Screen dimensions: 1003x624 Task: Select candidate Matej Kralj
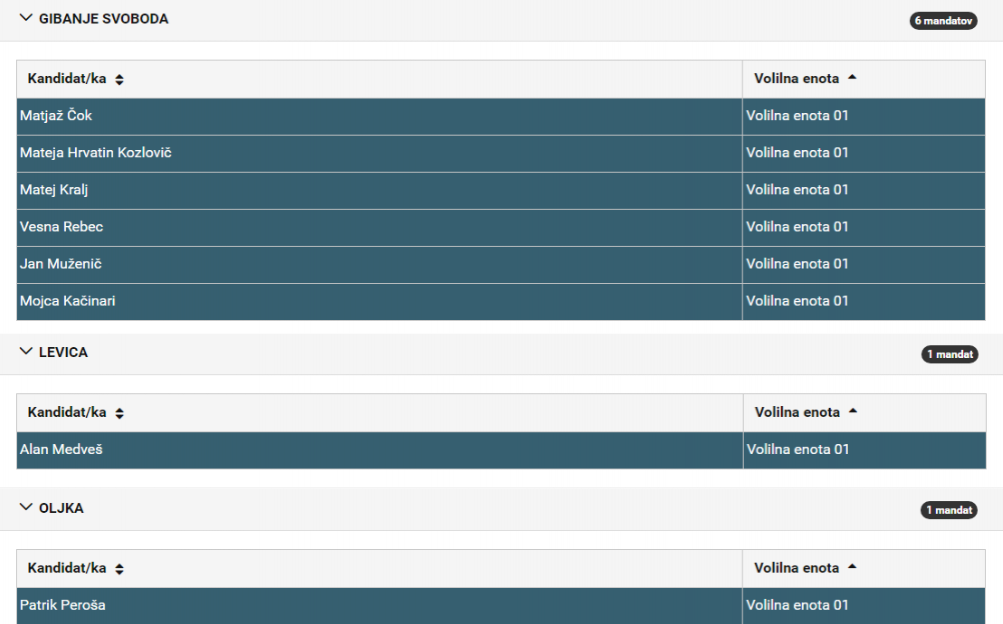[54, 190]
